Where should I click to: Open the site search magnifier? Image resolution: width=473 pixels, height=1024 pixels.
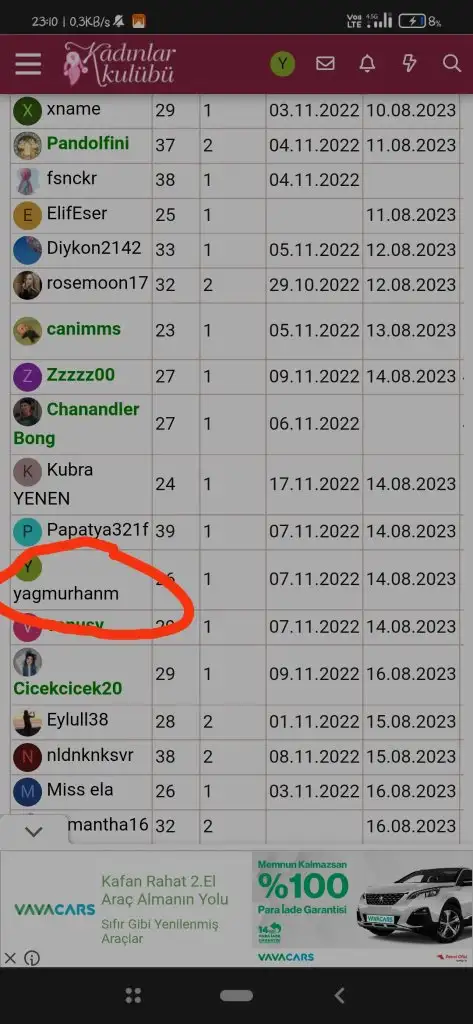(x=451, y=63)
